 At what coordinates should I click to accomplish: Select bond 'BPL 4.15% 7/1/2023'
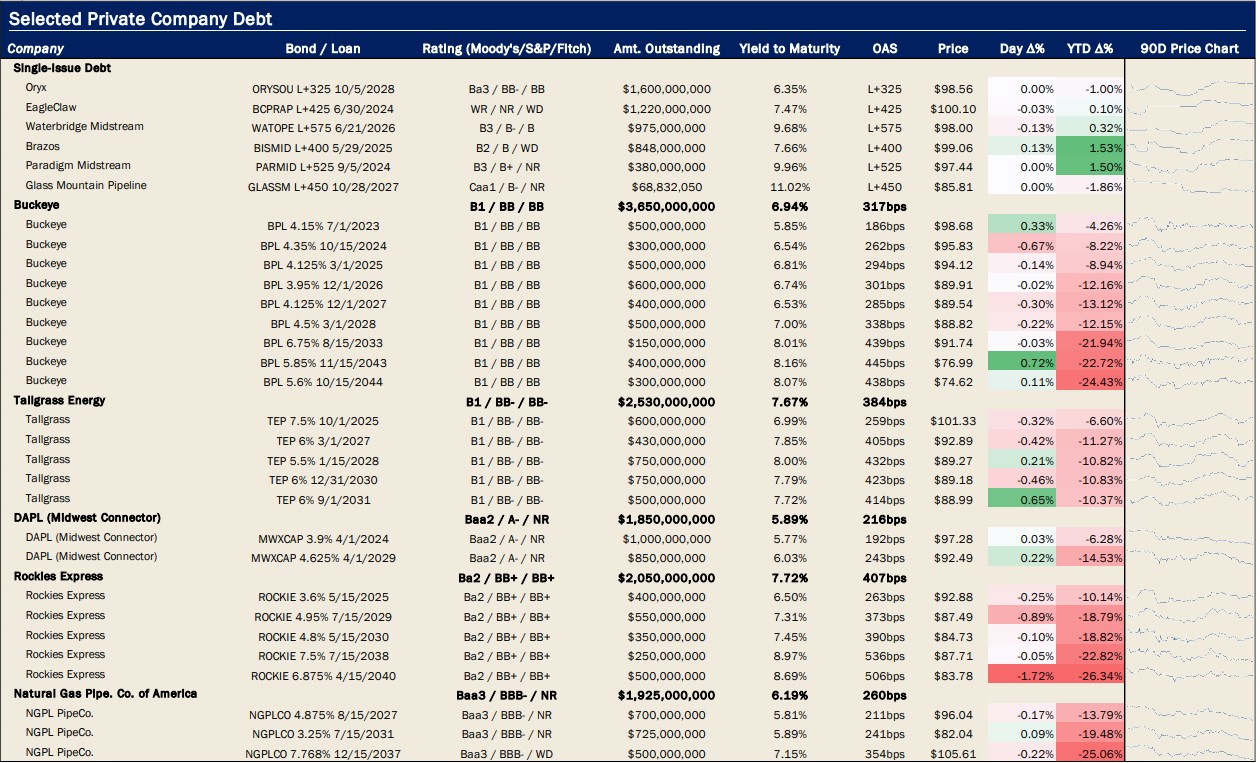[x=323, y=226]
